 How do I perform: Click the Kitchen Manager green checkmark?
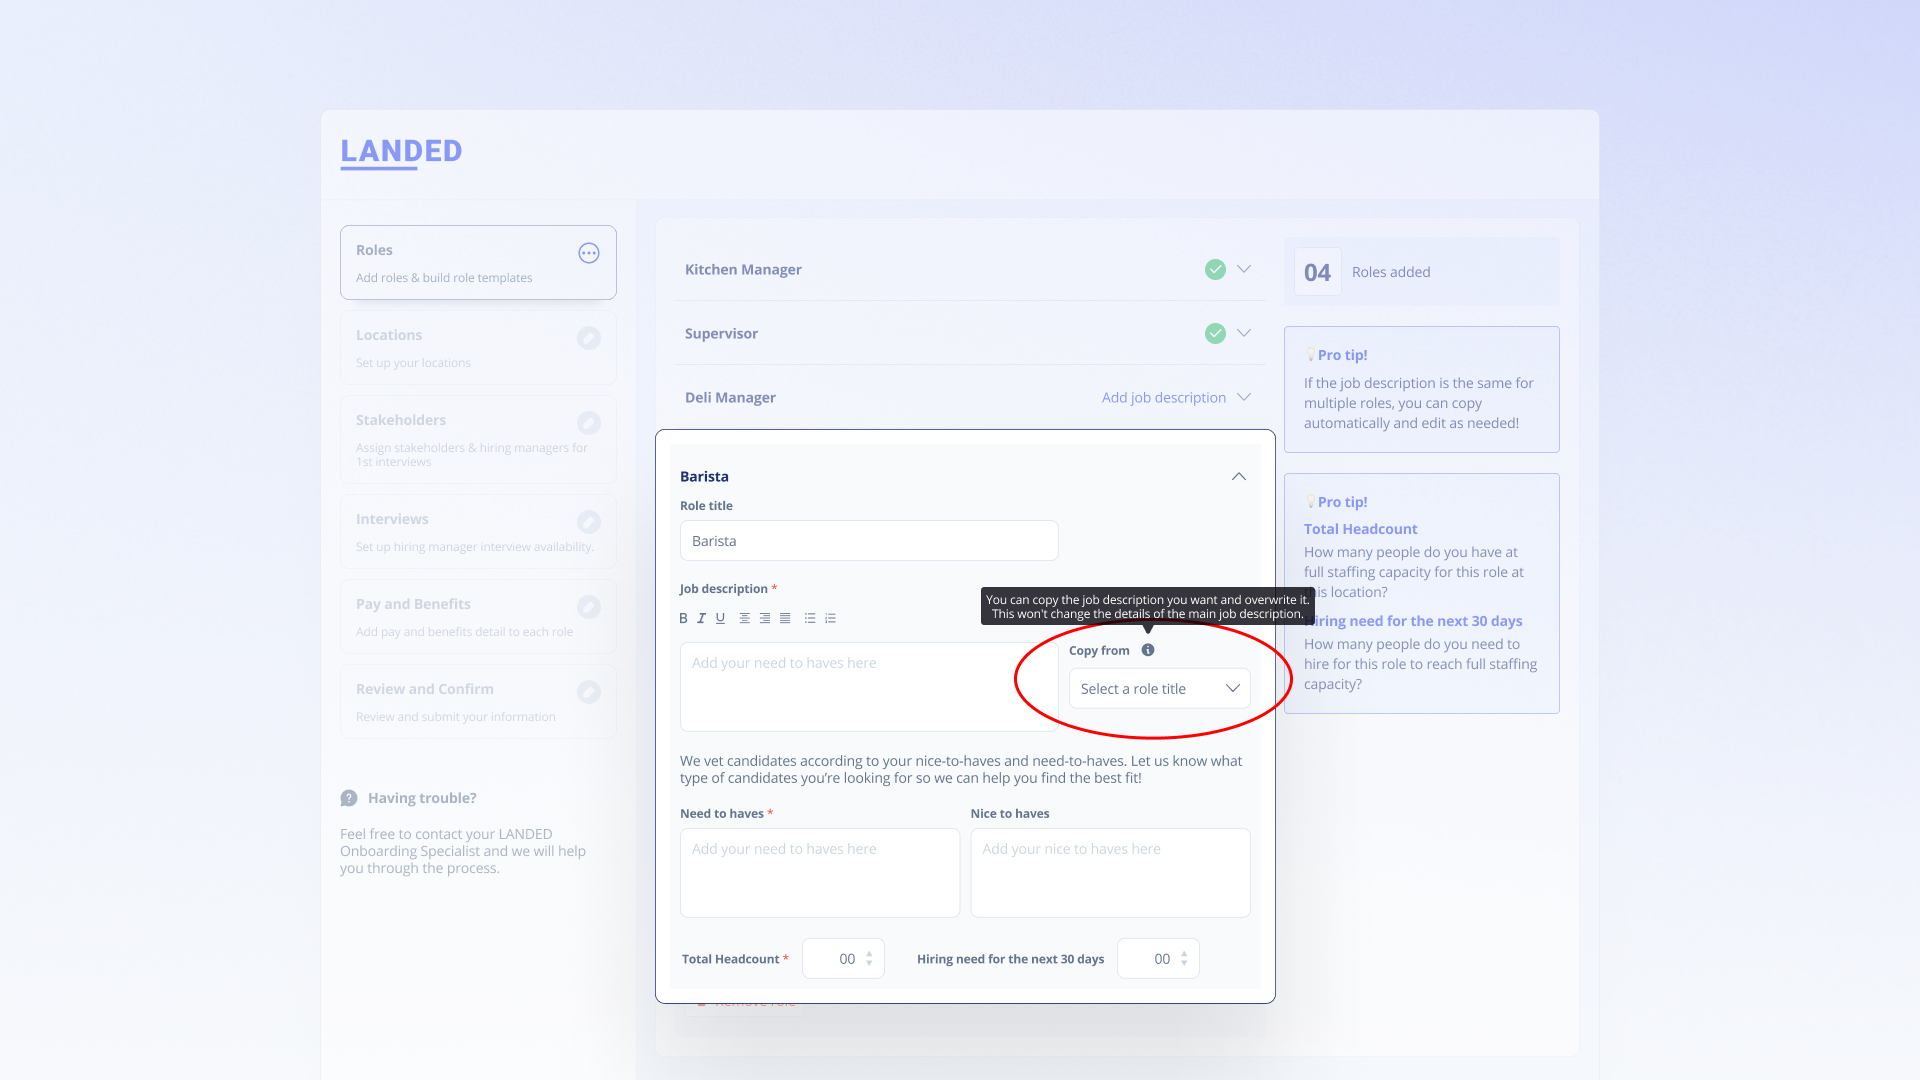coord(1215,269)
